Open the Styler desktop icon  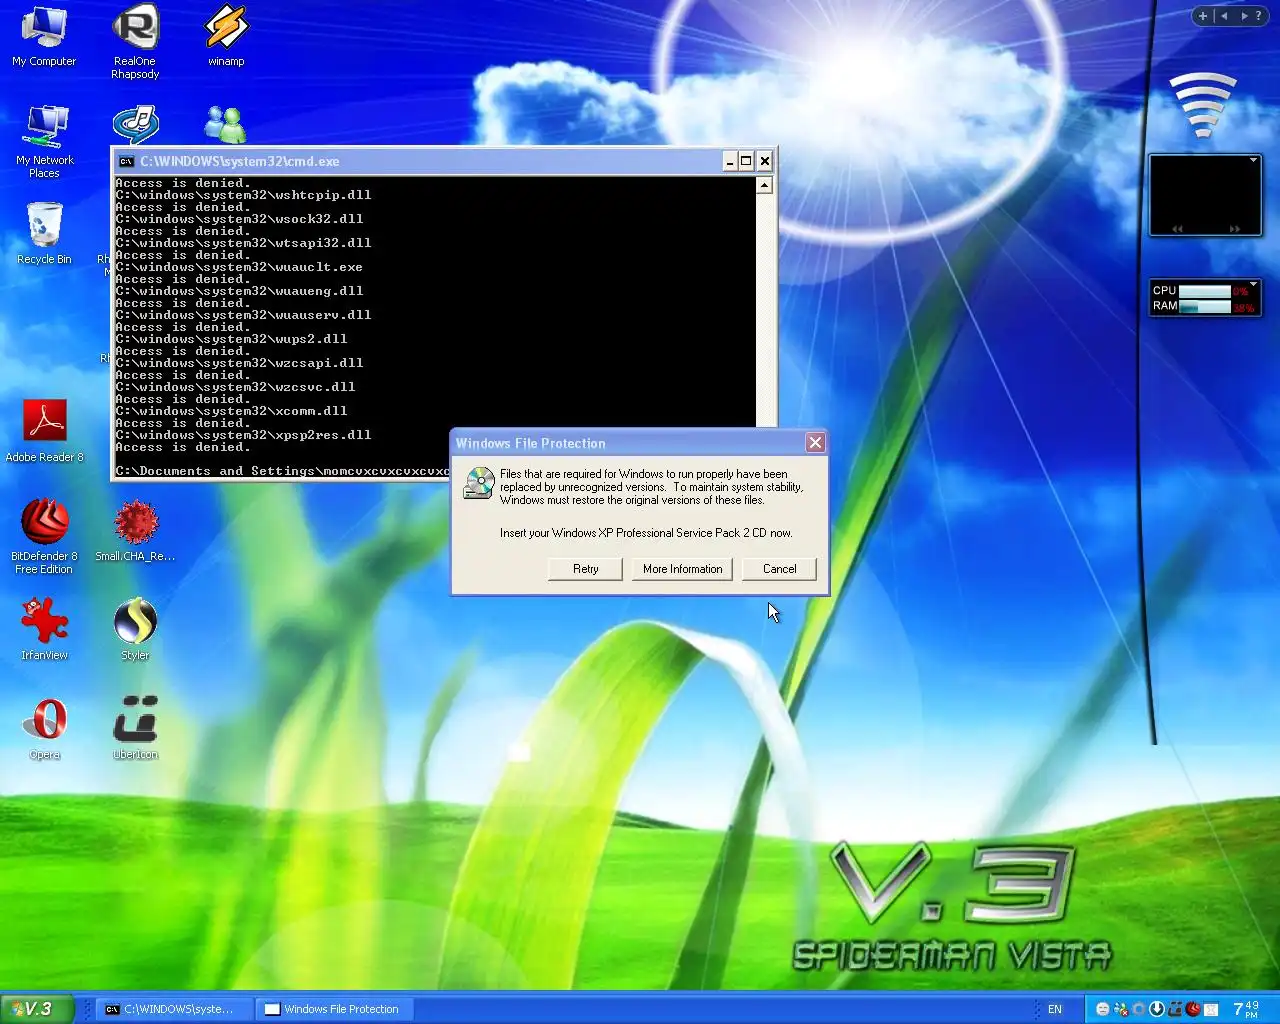tap(135, 629)
